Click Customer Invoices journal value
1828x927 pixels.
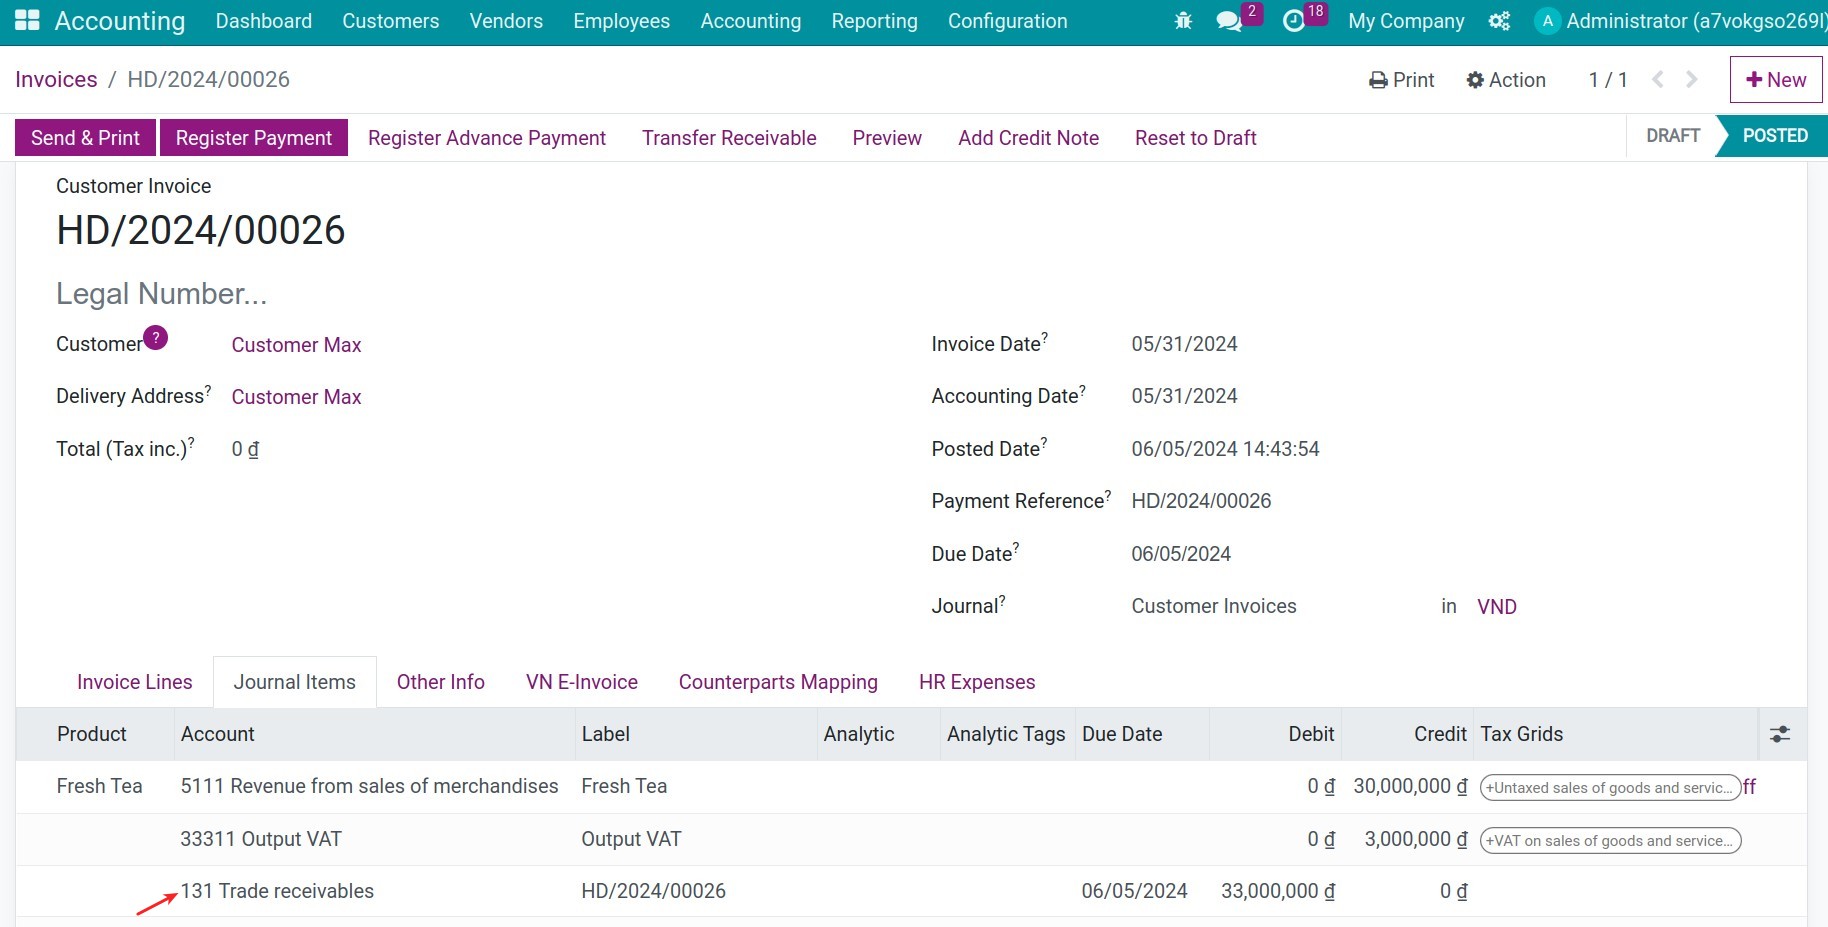[1214, 606]
